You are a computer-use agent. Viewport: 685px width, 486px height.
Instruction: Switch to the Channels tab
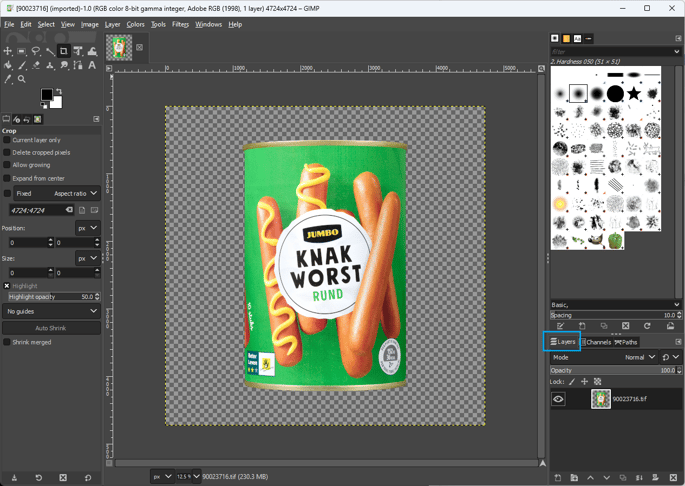(596, 342)
